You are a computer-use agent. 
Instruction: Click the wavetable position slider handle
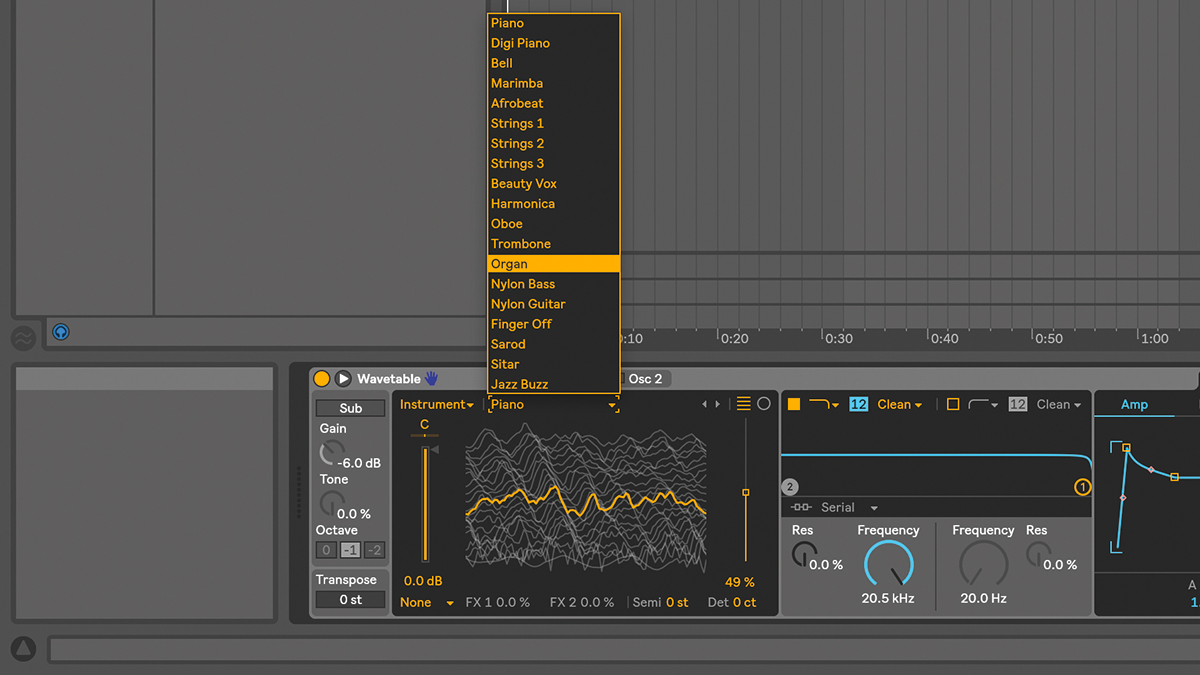(745, 492)
